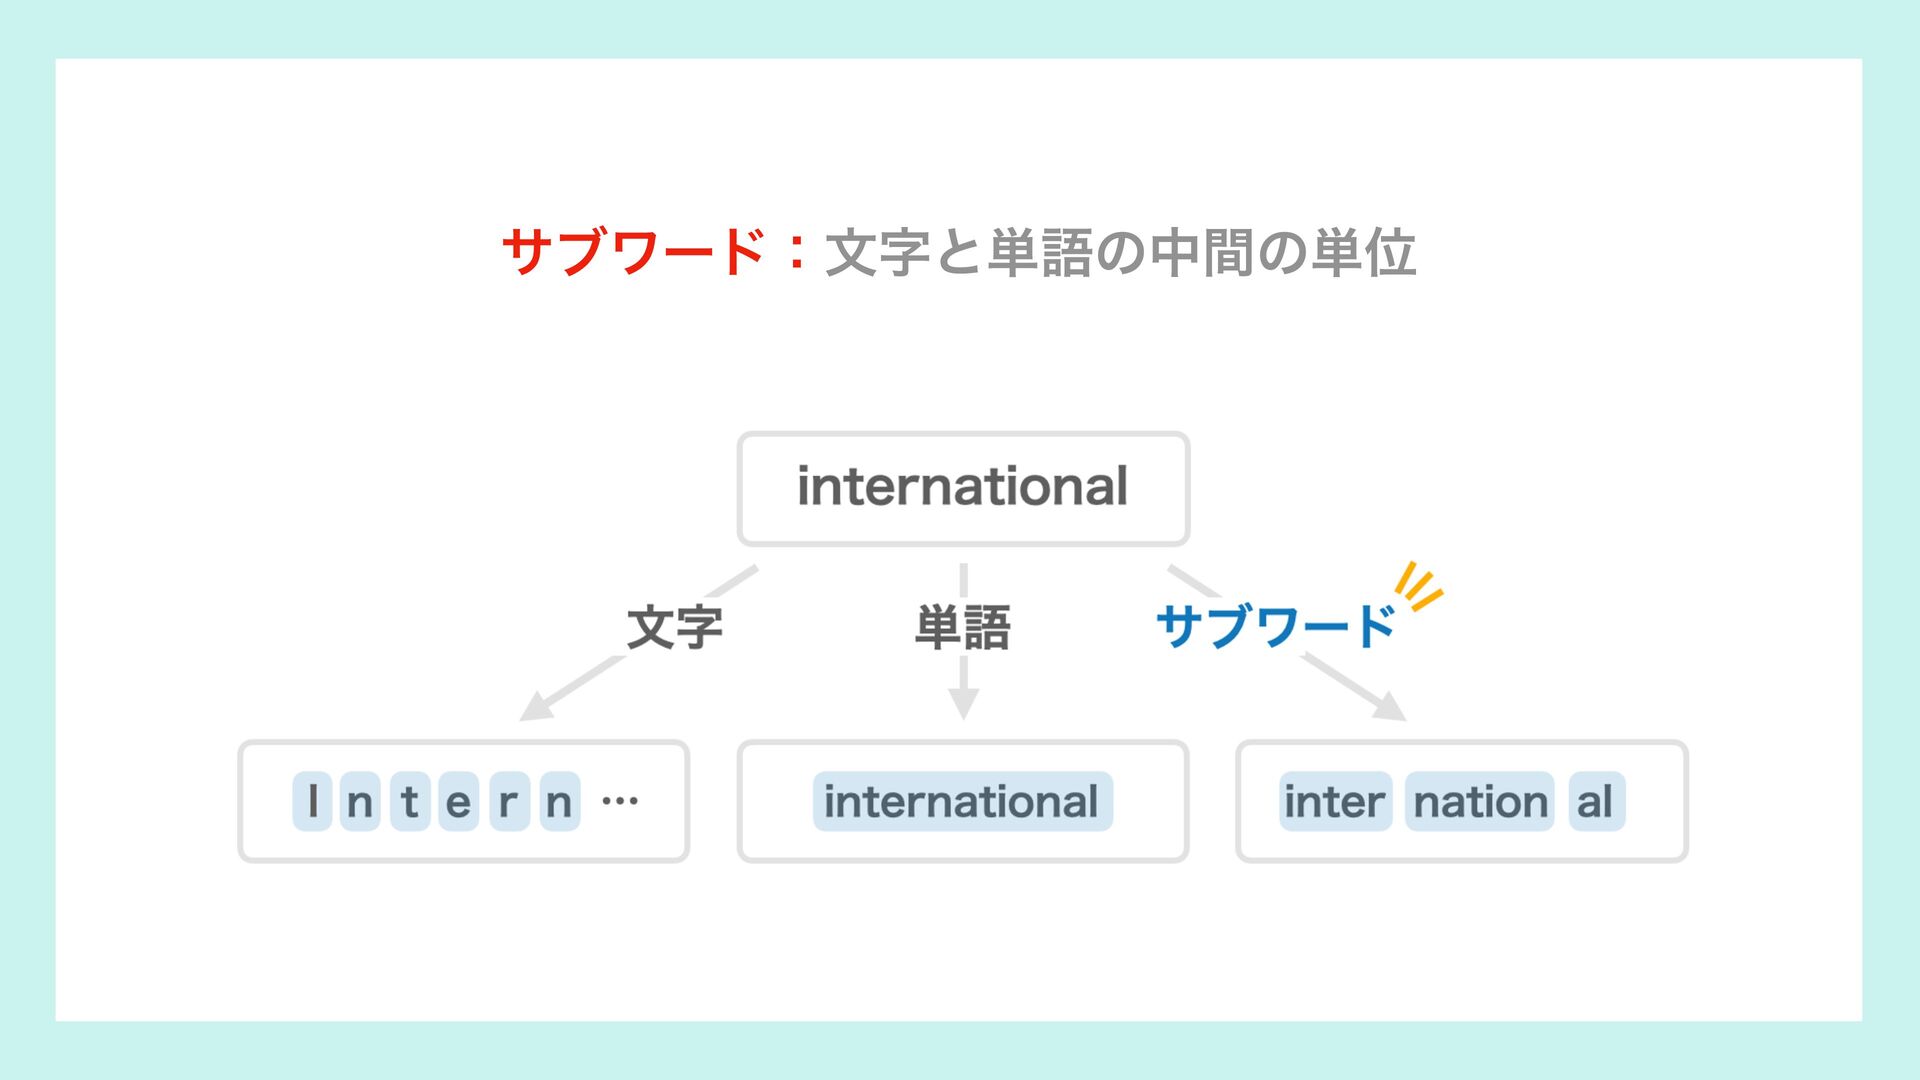
Task: Select the highlighted letter 'r' token
Action: click(x=508, y=801)
